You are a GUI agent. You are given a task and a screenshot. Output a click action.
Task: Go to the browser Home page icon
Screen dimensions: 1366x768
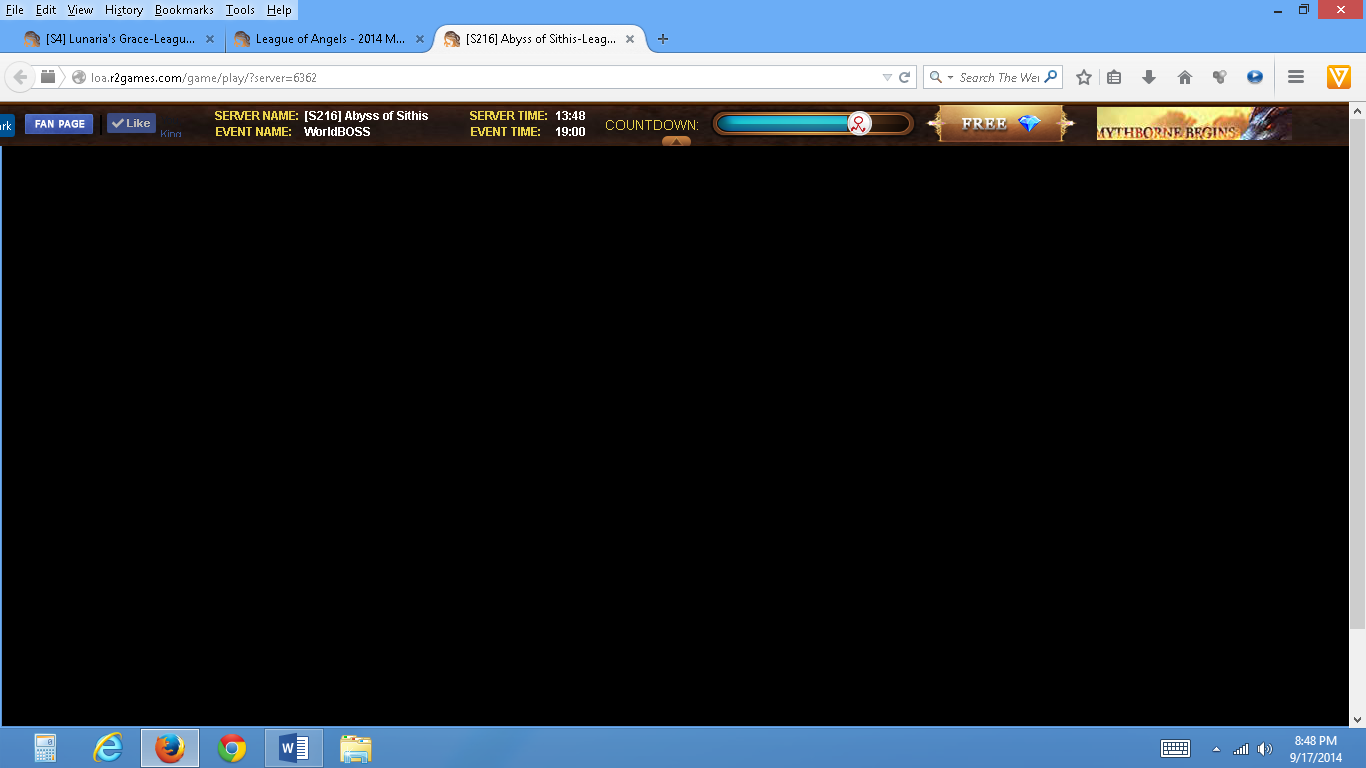click(x=1185, y=77)
